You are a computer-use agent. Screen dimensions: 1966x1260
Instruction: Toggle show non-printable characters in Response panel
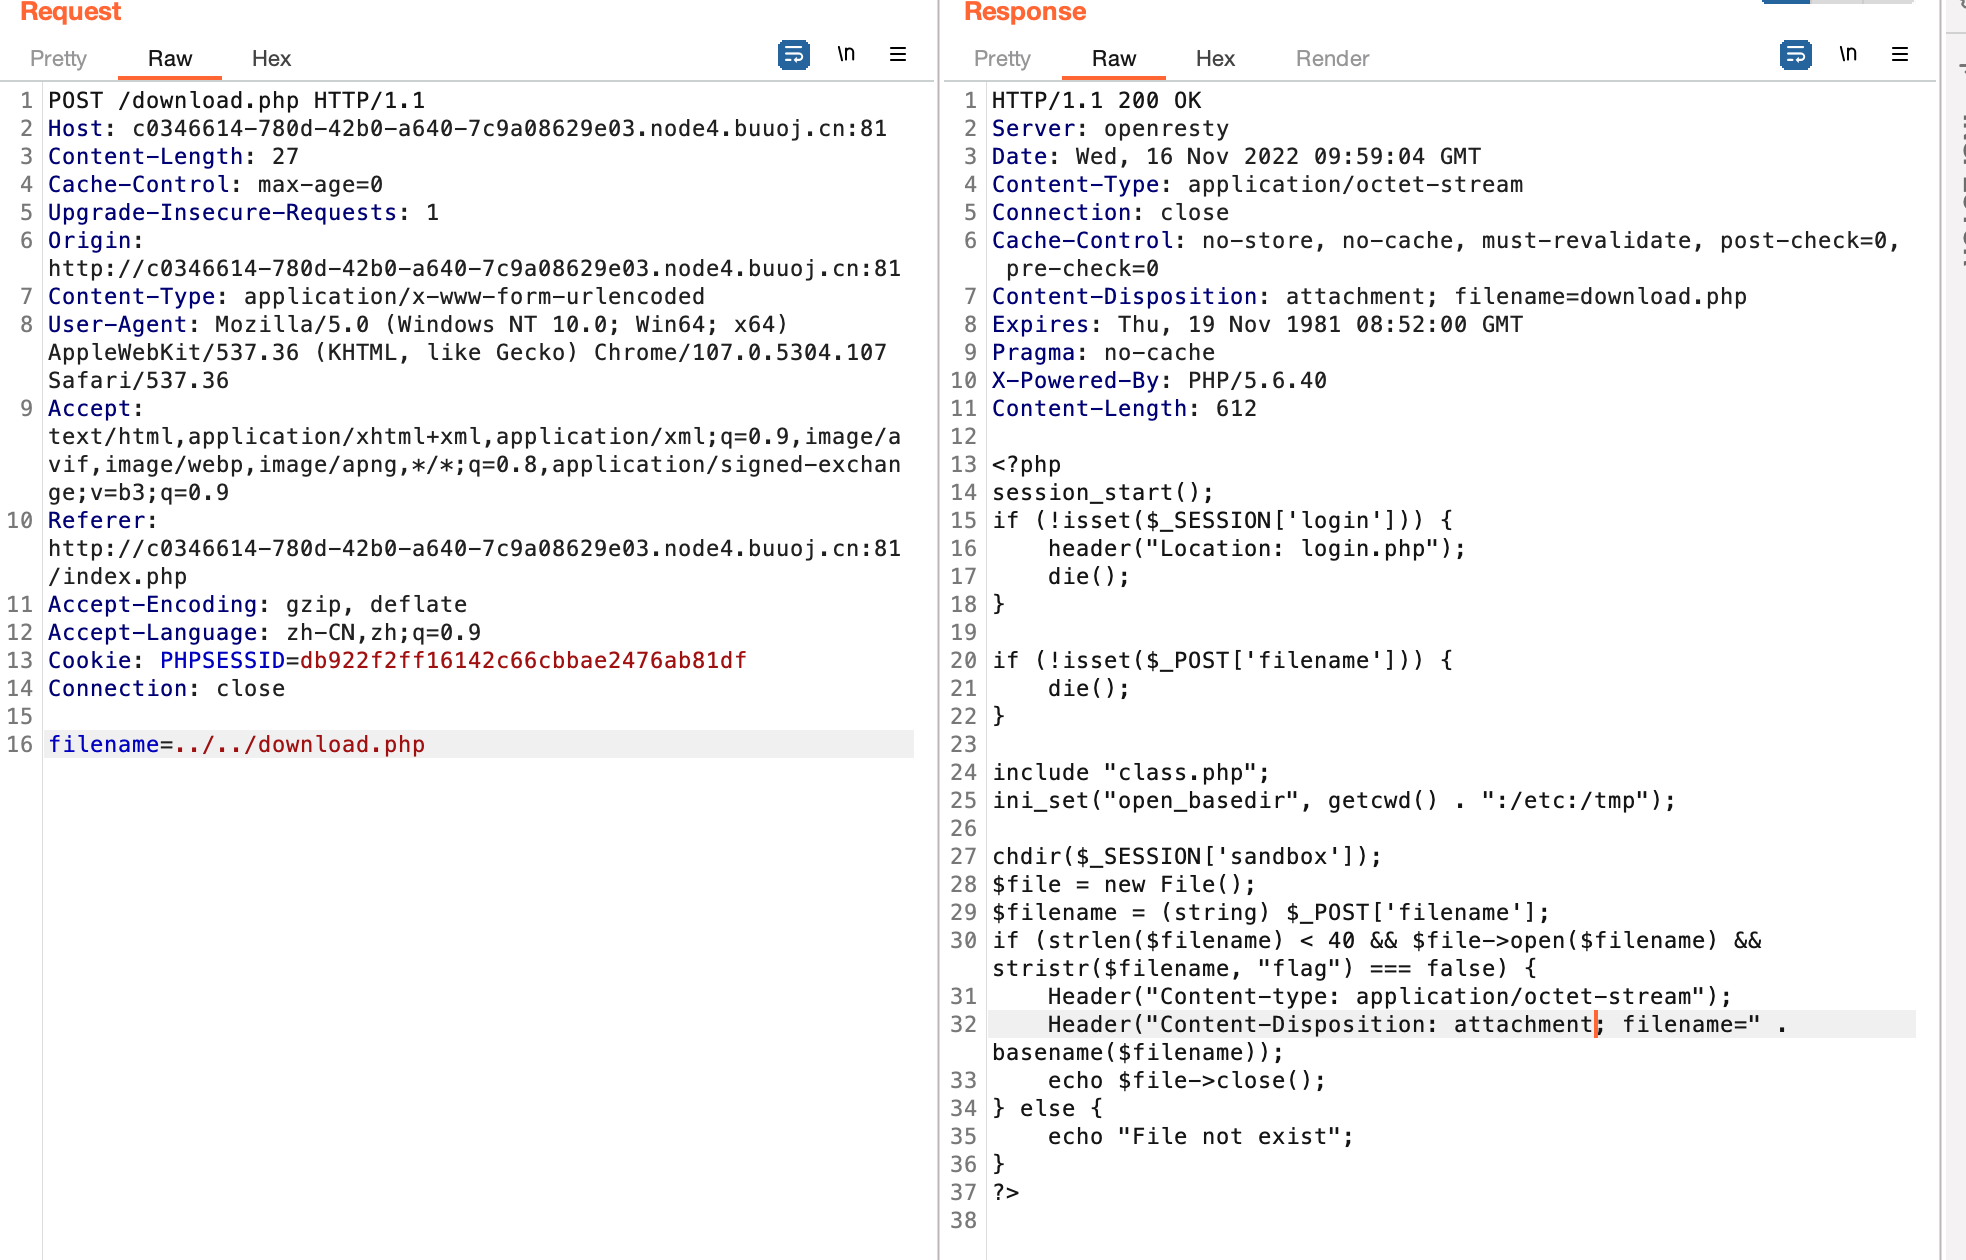[1848, 54]
